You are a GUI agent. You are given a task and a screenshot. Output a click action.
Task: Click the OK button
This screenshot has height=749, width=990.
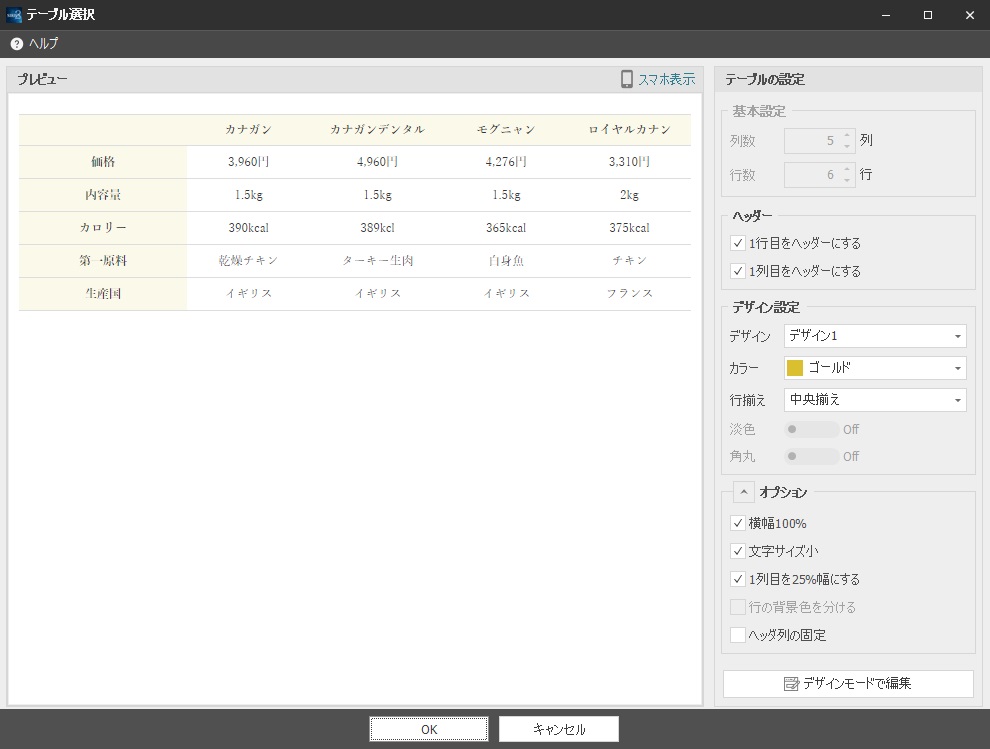click(x=429, y=729)
